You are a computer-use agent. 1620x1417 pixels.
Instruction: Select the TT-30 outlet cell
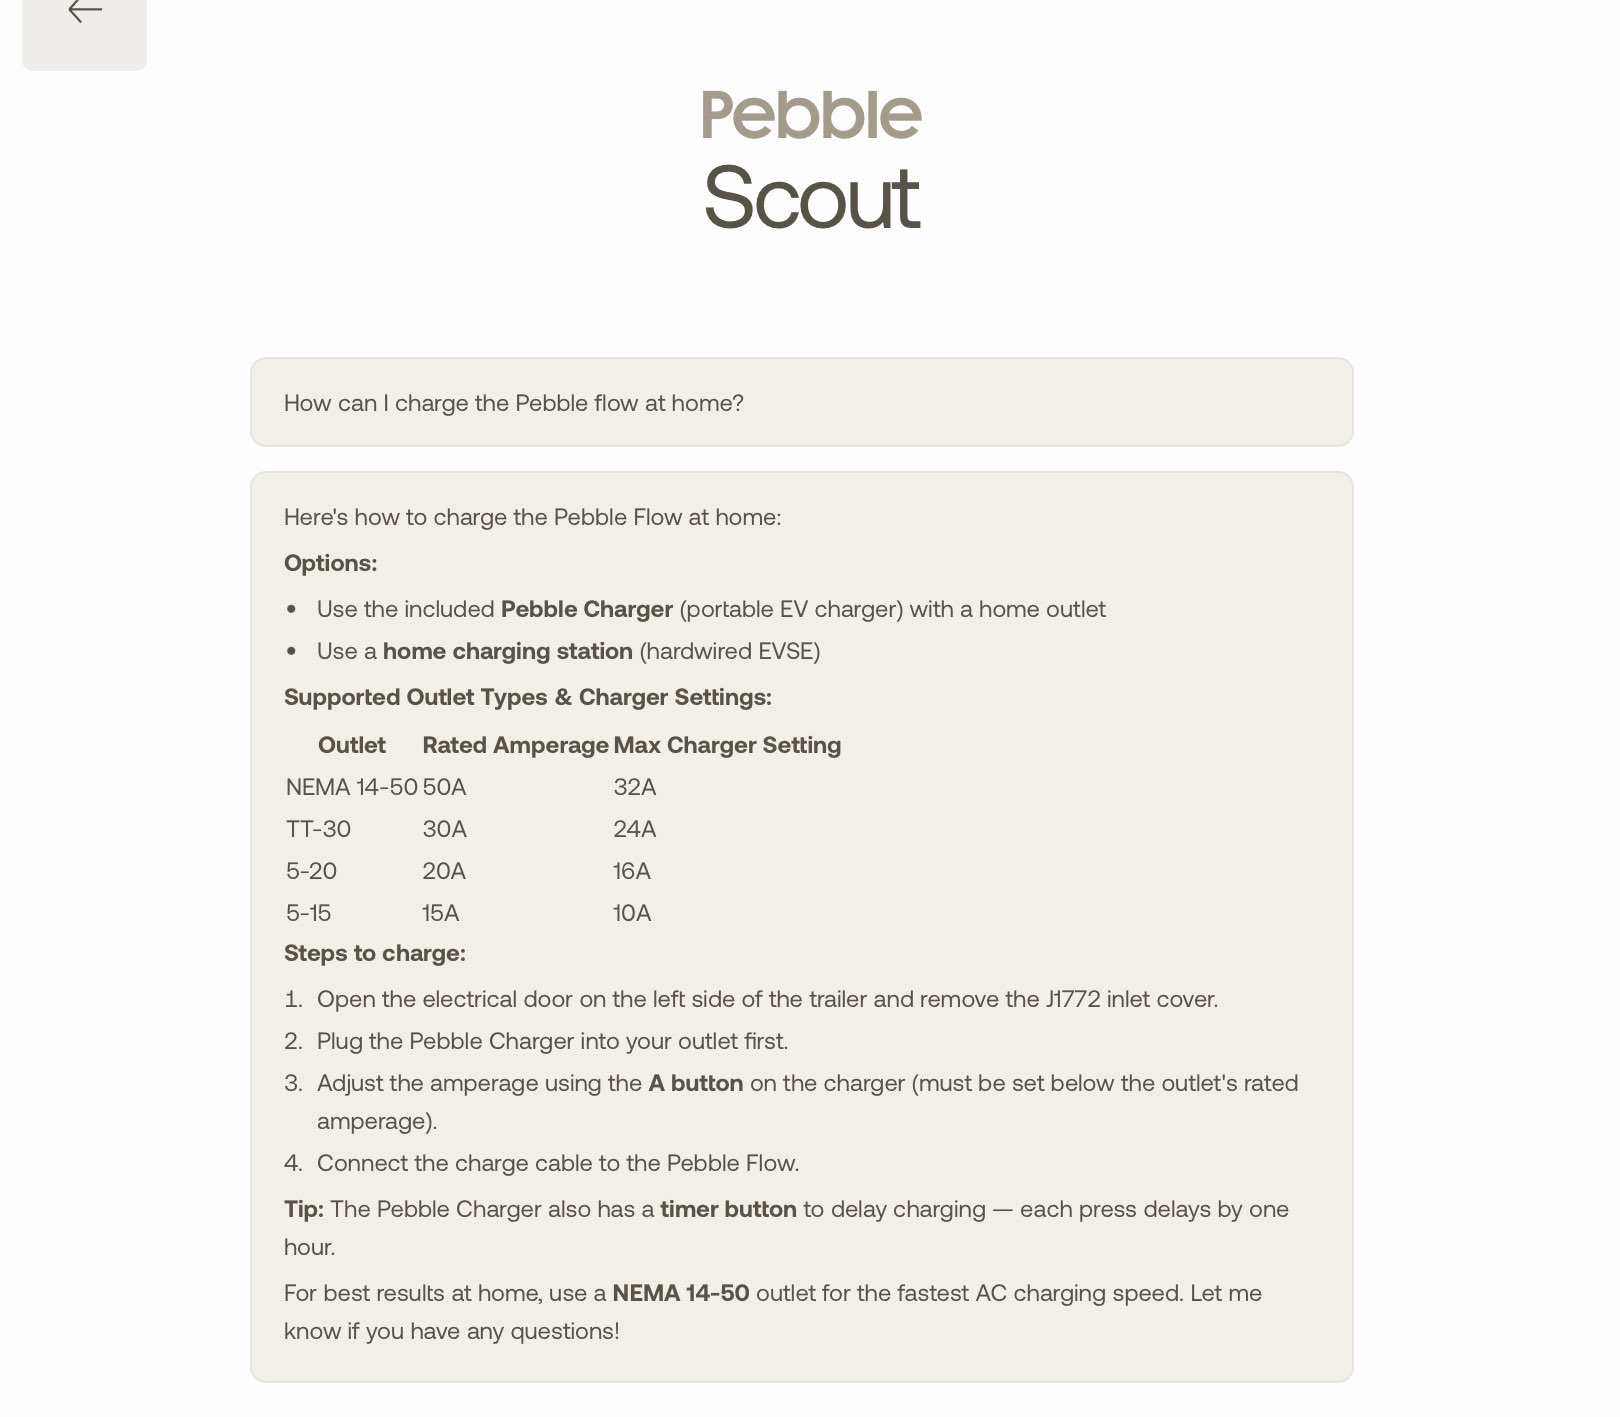tap(318, 829)
